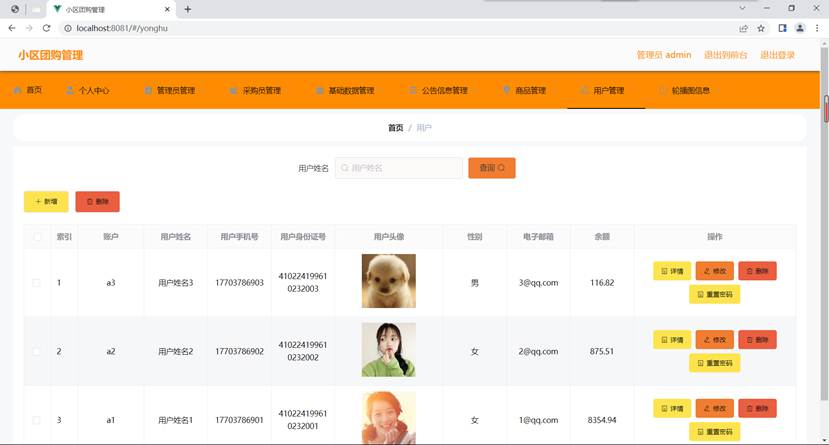829x445 pixels.
Task: Click 修改 edit for user a1
Action: (x=714, y=409)
